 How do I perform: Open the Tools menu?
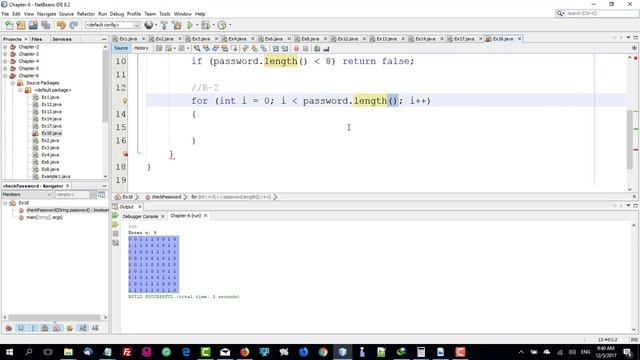[x=164, y=14]
